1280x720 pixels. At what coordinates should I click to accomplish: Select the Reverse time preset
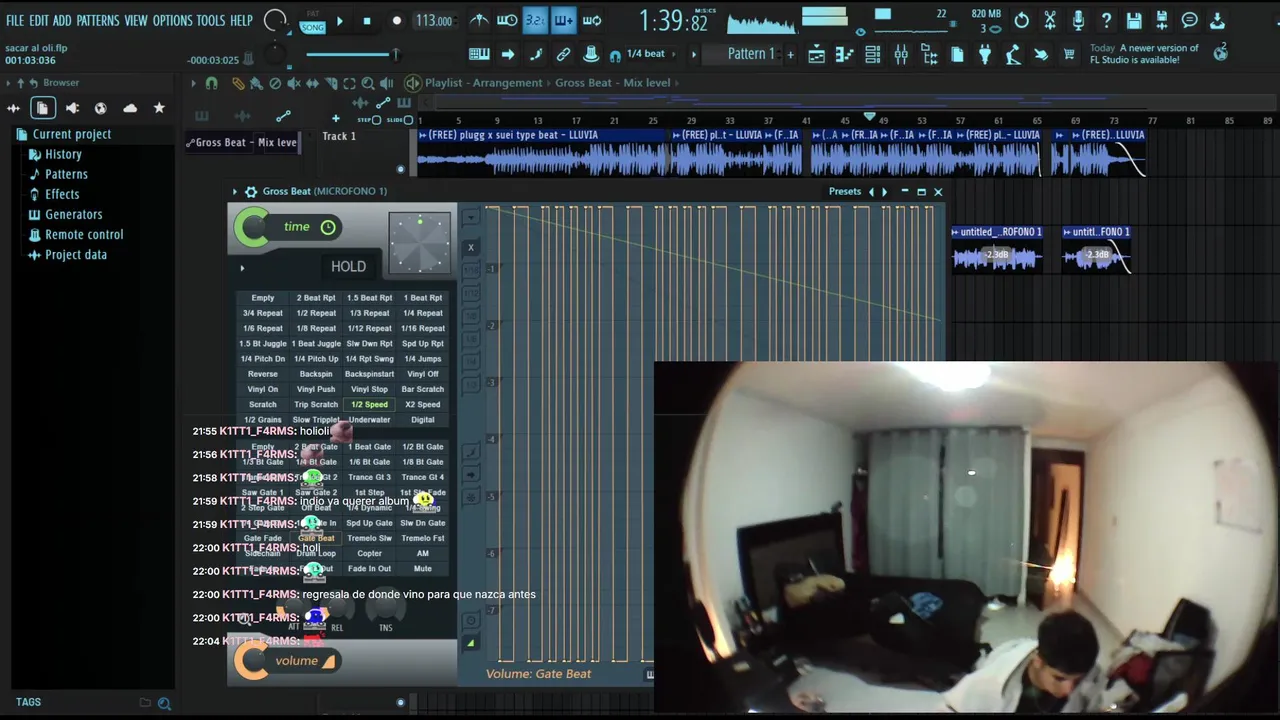pyautogui.click(x=263, y=374)
